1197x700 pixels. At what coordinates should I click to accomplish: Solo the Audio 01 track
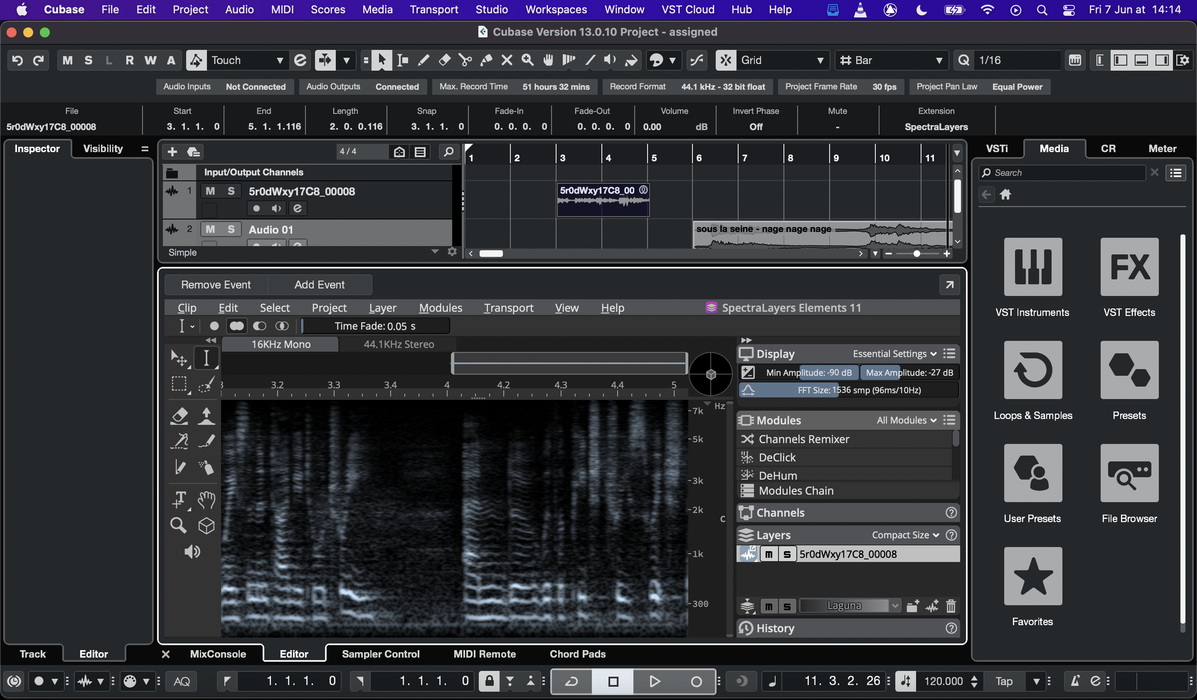pyautogui.click(x=231, y=229)
